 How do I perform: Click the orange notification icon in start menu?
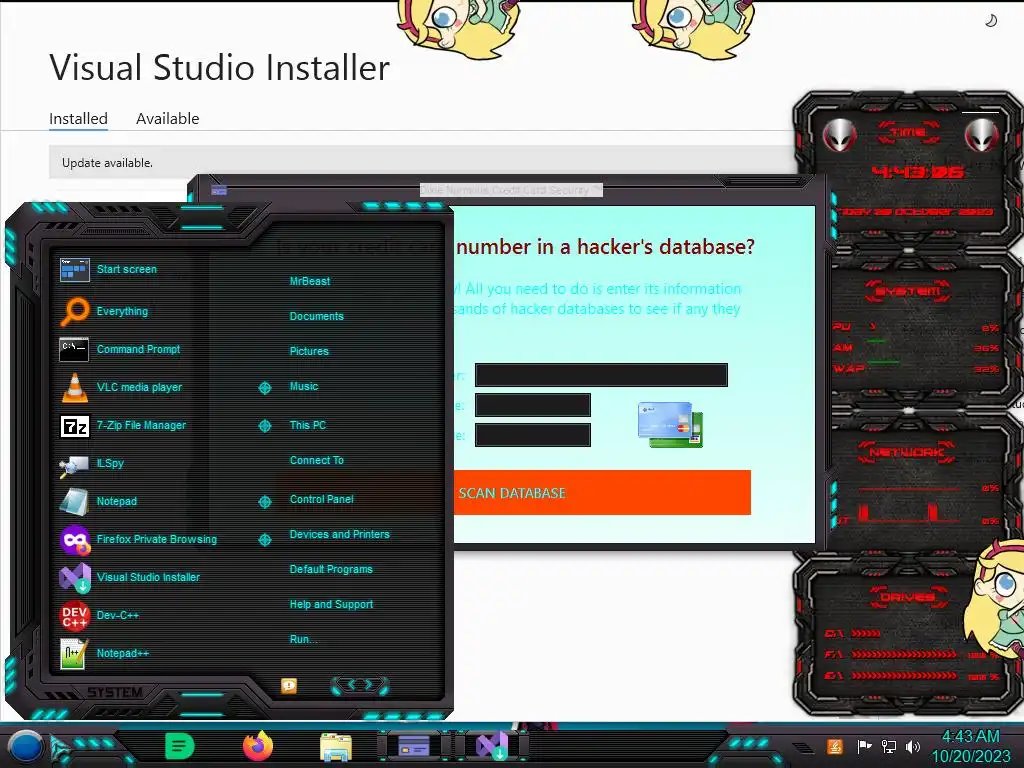pos(289,685)
